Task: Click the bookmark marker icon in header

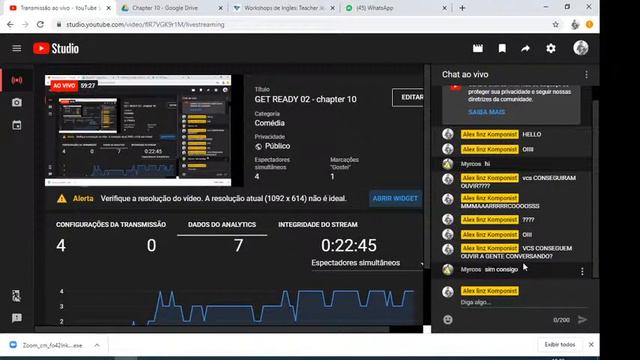Action: [x=502, y=49]
